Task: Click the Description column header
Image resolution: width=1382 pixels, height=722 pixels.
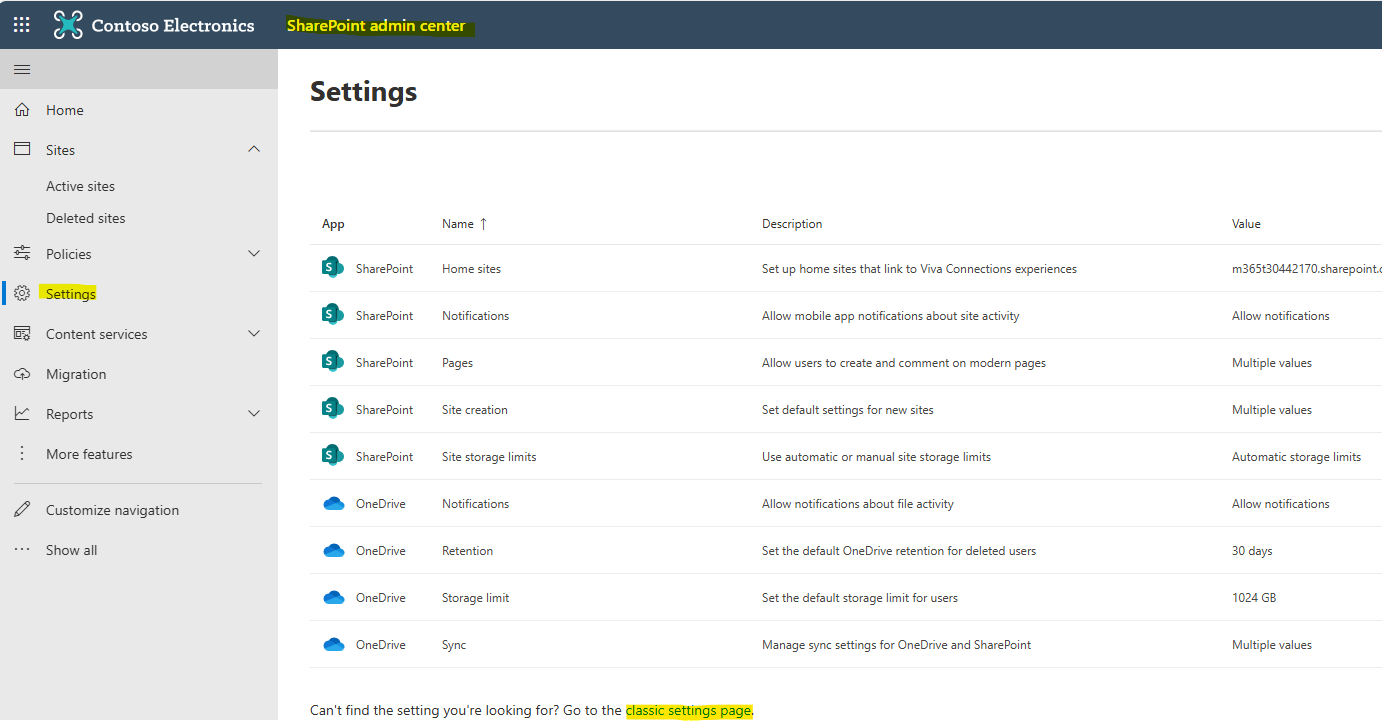Action: point(792,224)
